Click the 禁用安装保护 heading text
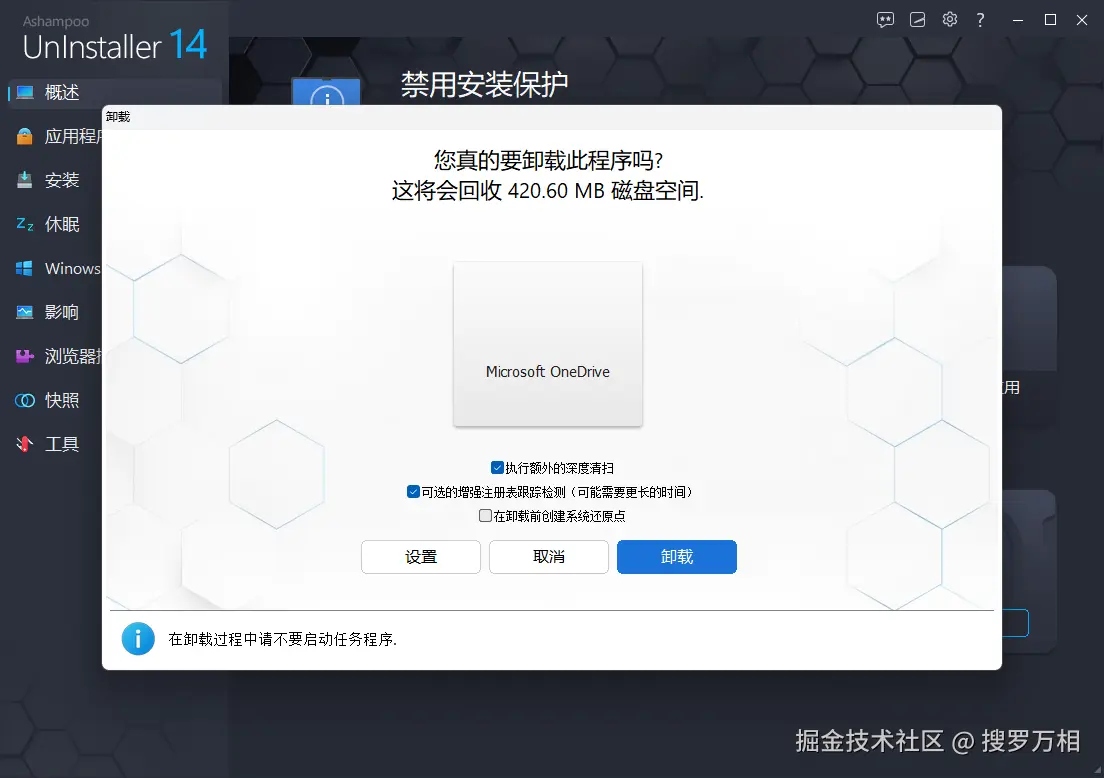Screen dimensions: 1104x778 pyautogui.click(x=484, y=84)
